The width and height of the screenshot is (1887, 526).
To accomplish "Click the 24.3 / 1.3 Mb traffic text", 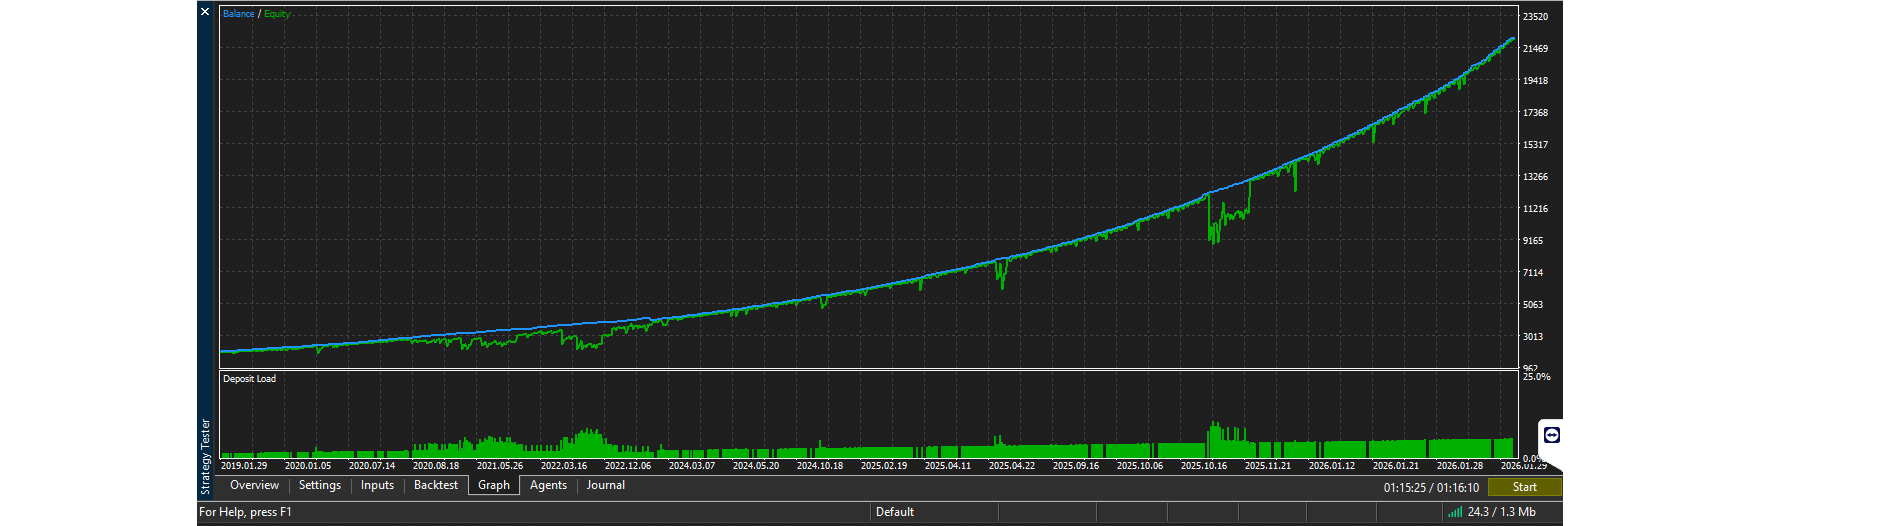I will point(1501,512).
